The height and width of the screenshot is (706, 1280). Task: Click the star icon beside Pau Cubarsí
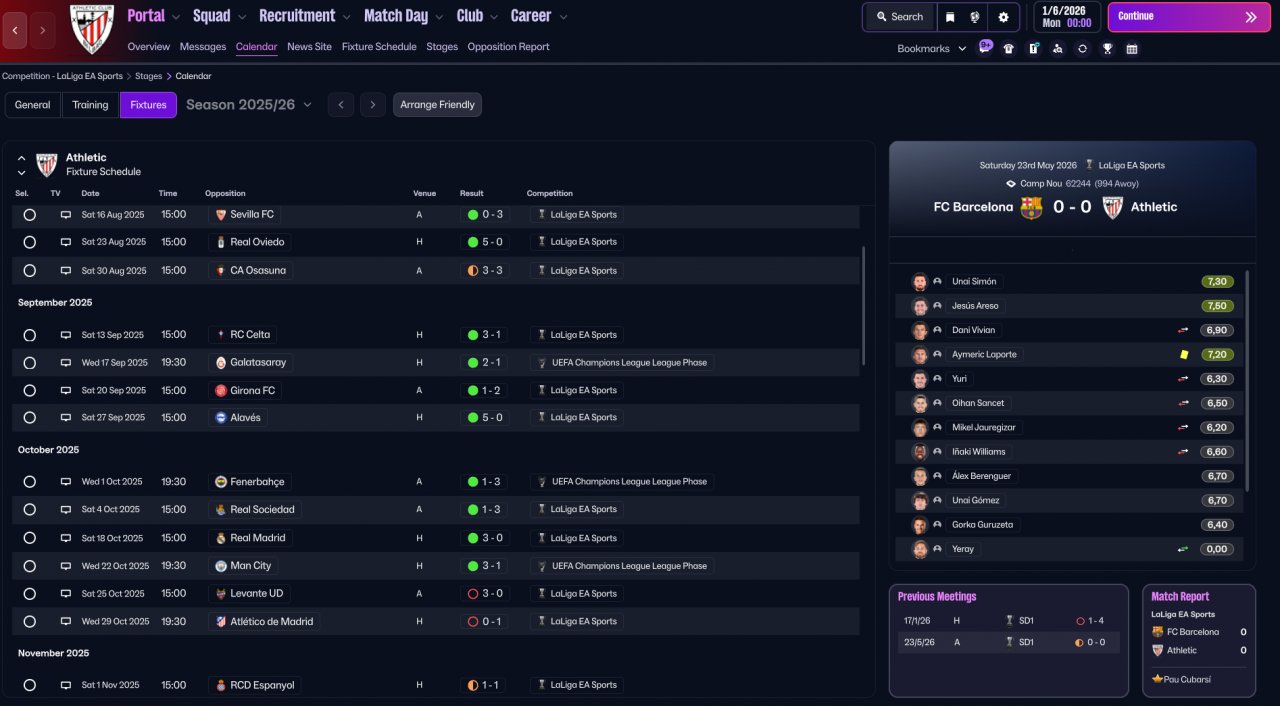[x=1158, y=679]
